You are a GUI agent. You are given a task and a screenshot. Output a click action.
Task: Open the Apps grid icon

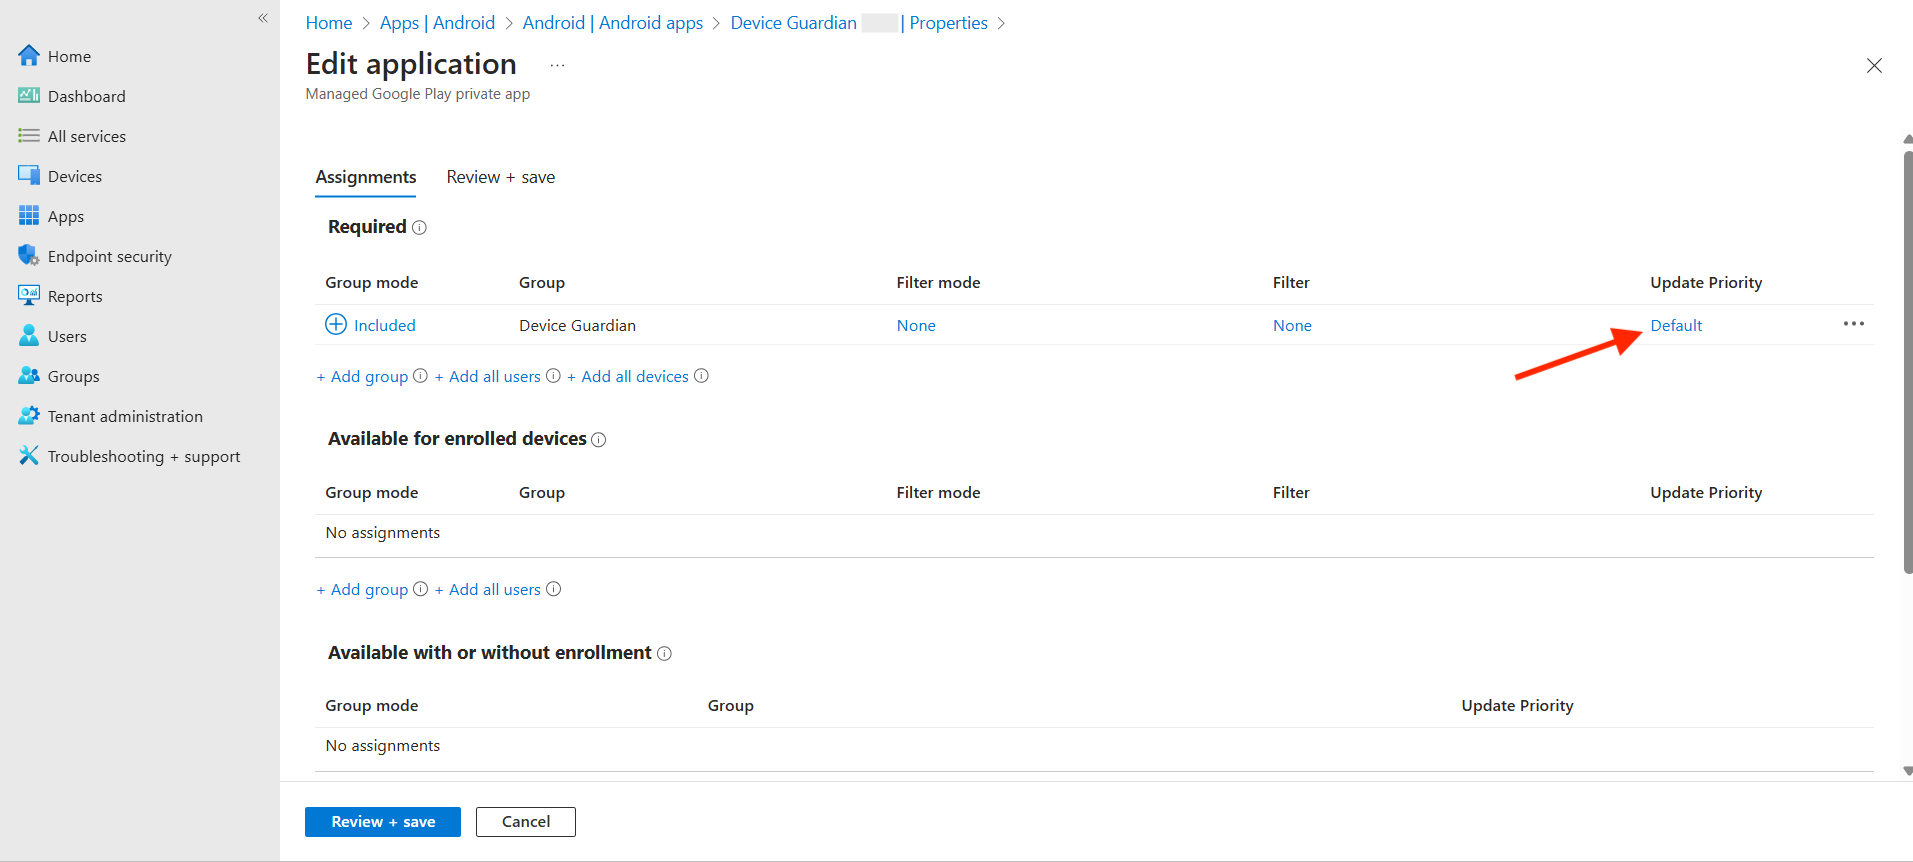tap(29, 216)
